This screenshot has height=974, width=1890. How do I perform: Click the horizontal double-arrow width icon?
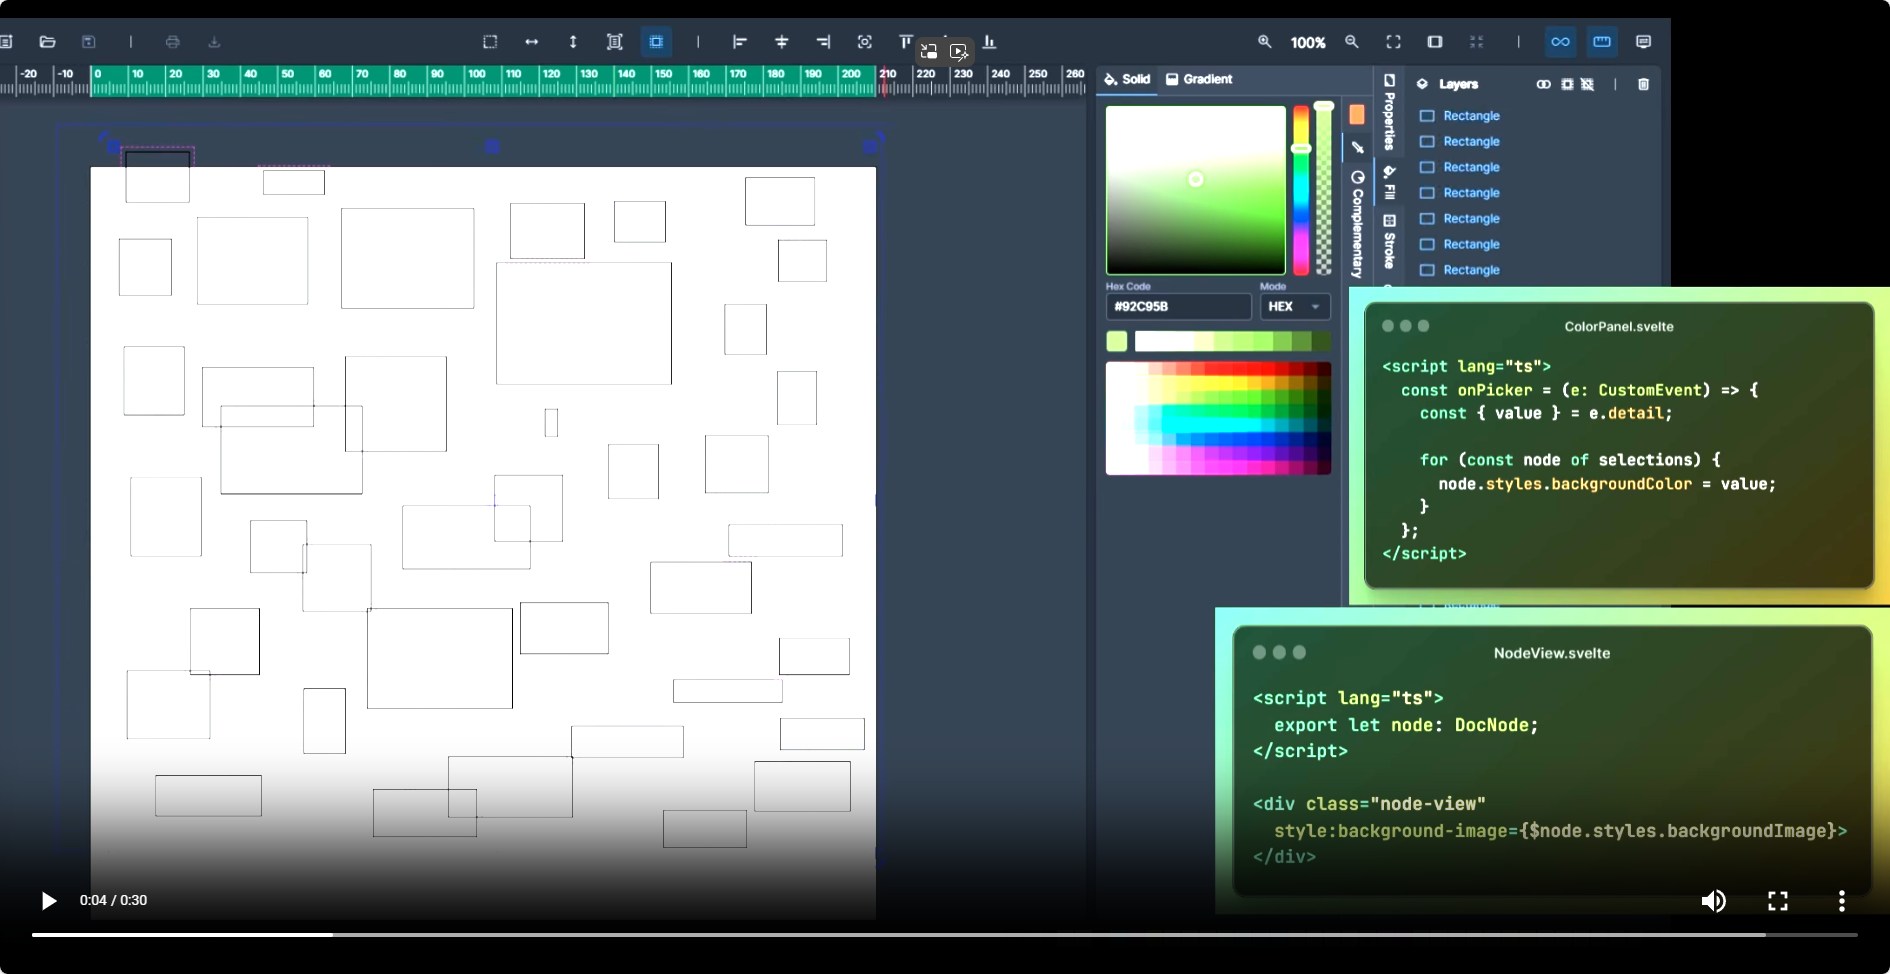click(532, 42)
